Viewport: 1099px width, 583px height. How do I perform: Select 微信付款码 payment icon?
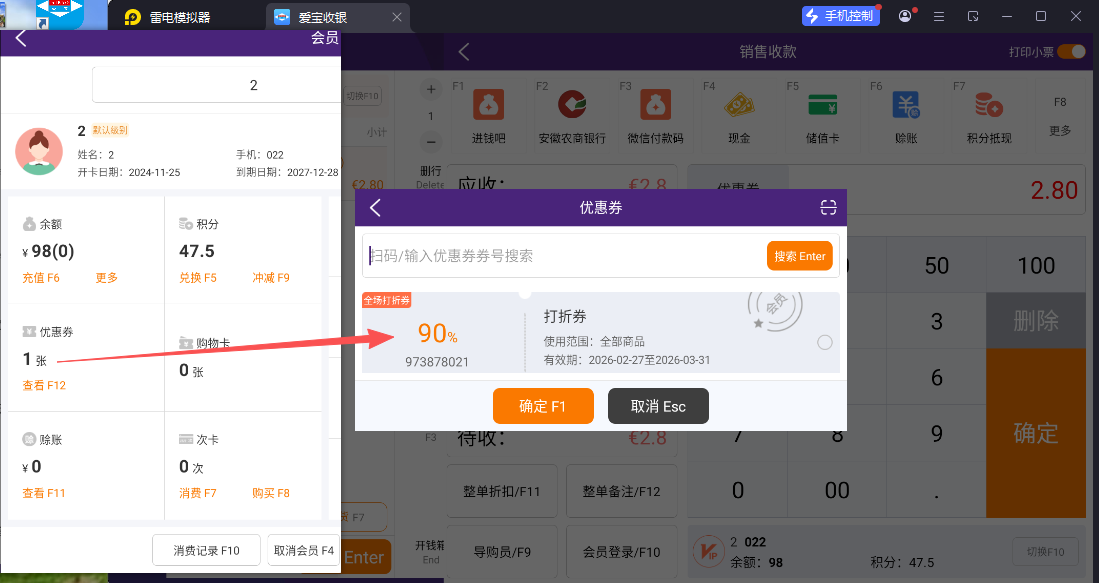click(x=655, y=106)
